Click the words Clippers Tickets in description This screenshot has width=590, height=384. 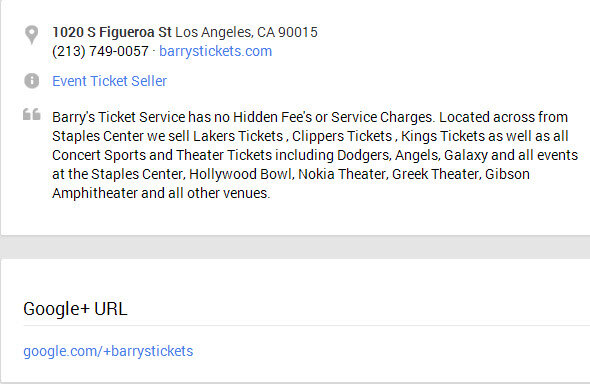(x=342, y=136)
